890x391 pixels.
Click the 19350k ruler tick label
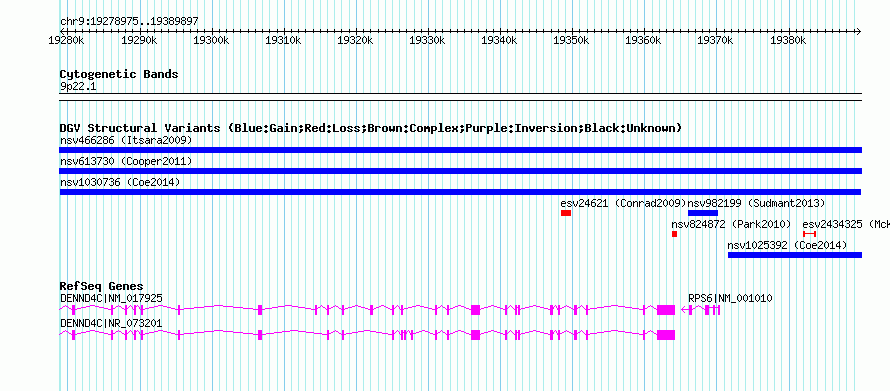[x=572, y=41]
